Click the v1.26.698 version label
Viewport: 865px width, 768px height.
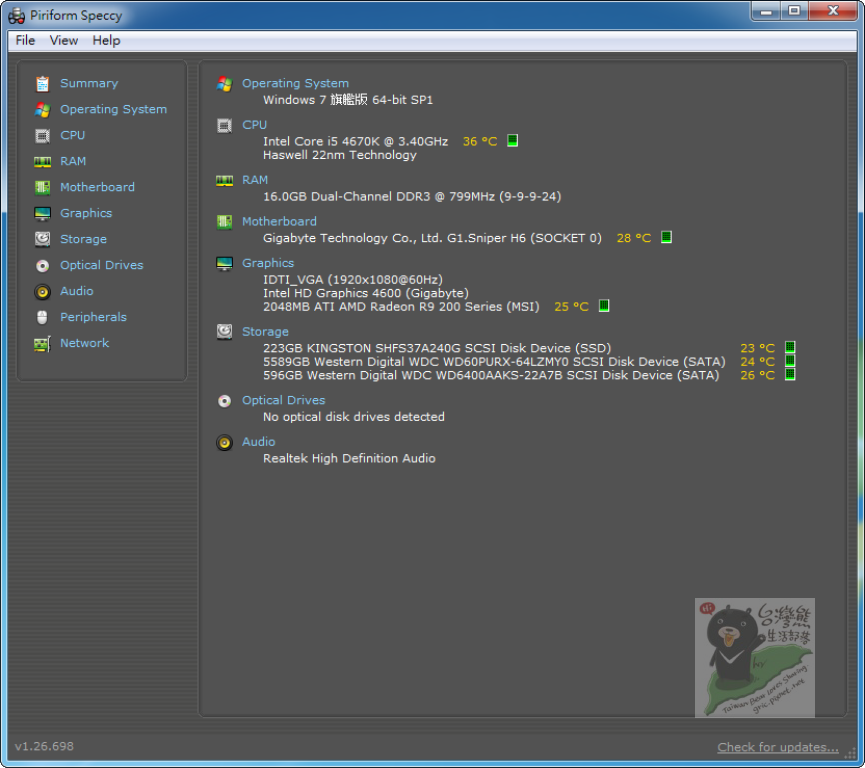click(x=44, y=746)
